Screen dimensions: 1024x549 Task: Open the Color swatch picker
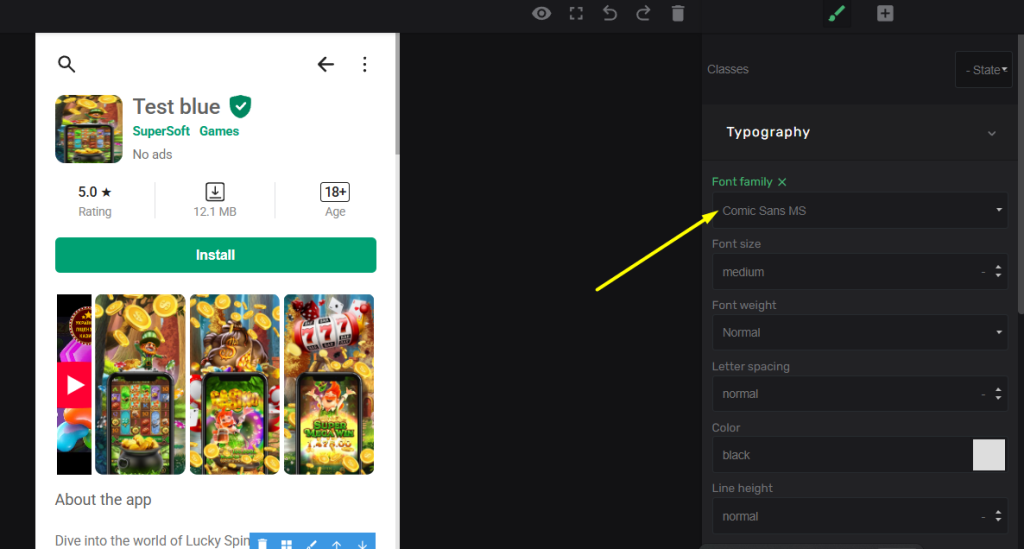point(988,455)
